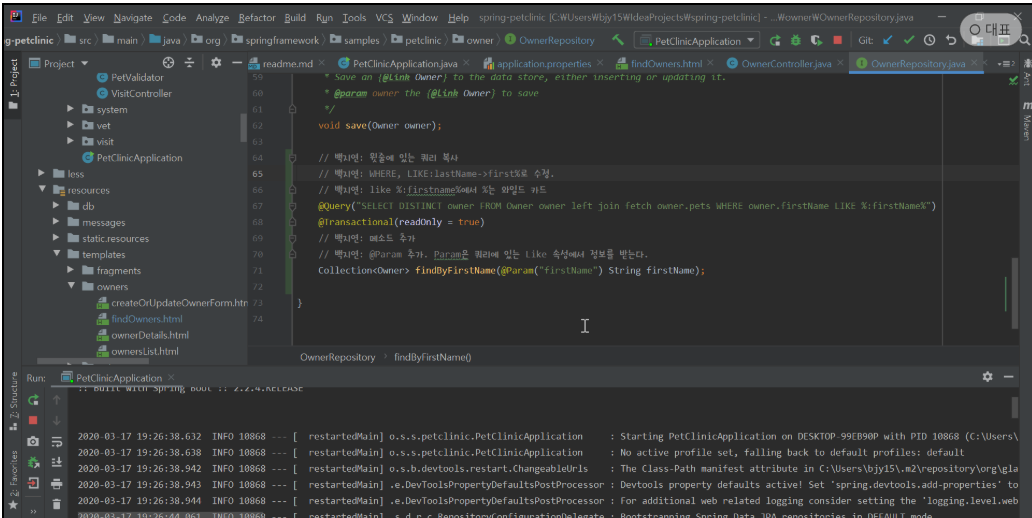Open PetClinicApplication run configuration dropdown
1032x518 pixels.
[697, 41]
